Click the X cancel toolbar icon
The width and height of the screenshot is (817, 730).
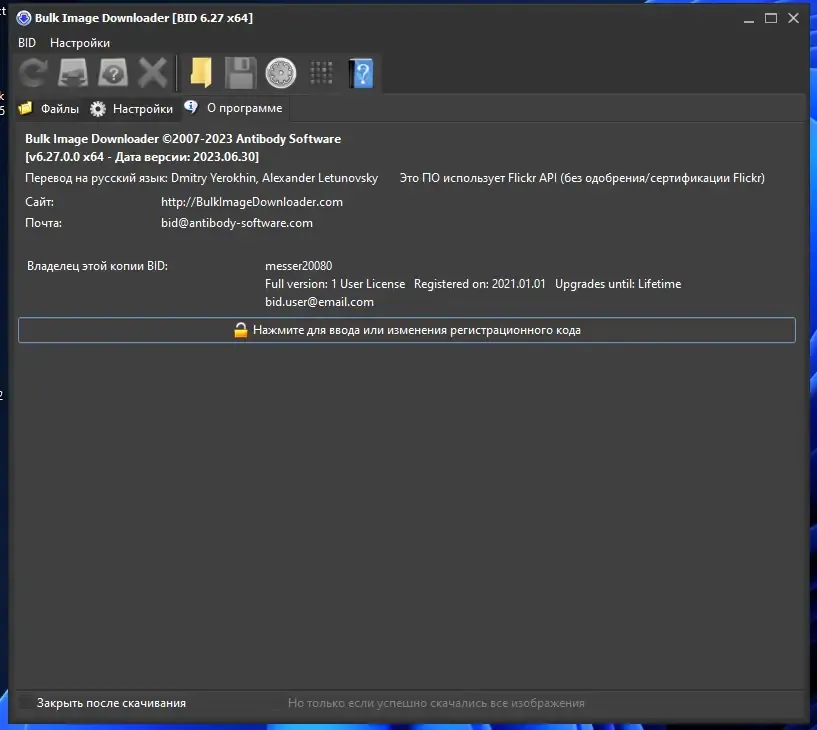point(153,73)
